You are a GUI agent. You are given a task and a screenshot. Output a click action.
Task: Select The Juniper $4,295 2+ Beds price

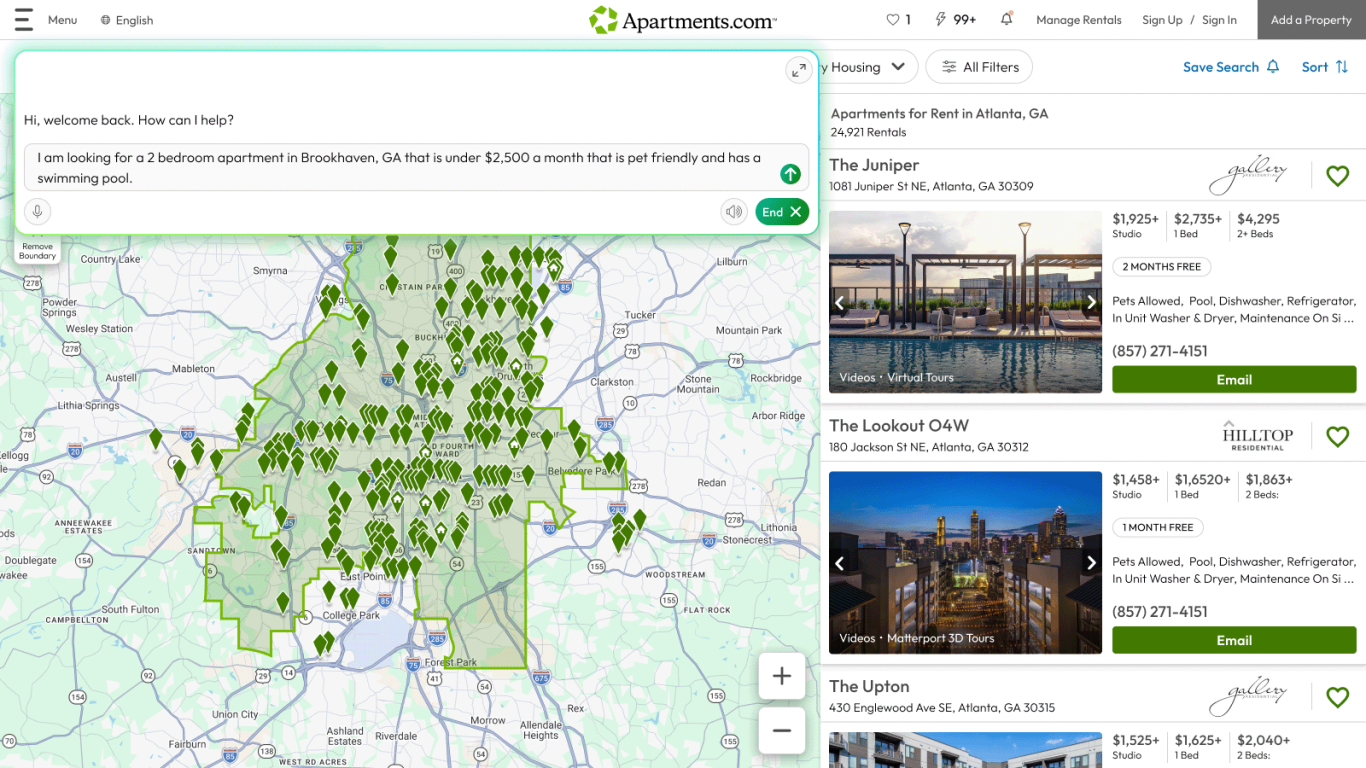(x=1258, y=225)
